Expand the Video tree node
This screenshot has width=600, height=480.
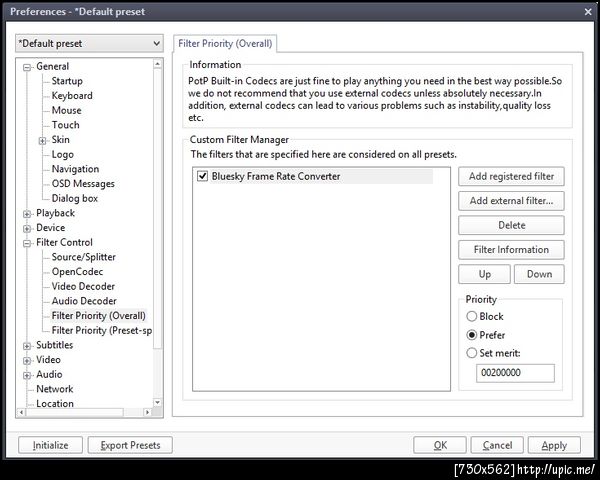click(27, 361)
